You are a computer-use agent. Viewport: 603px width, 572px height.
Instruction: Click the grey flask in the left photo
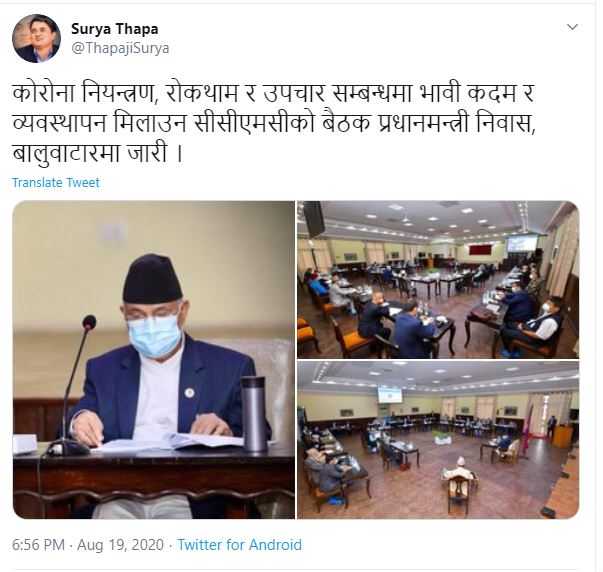254,414
